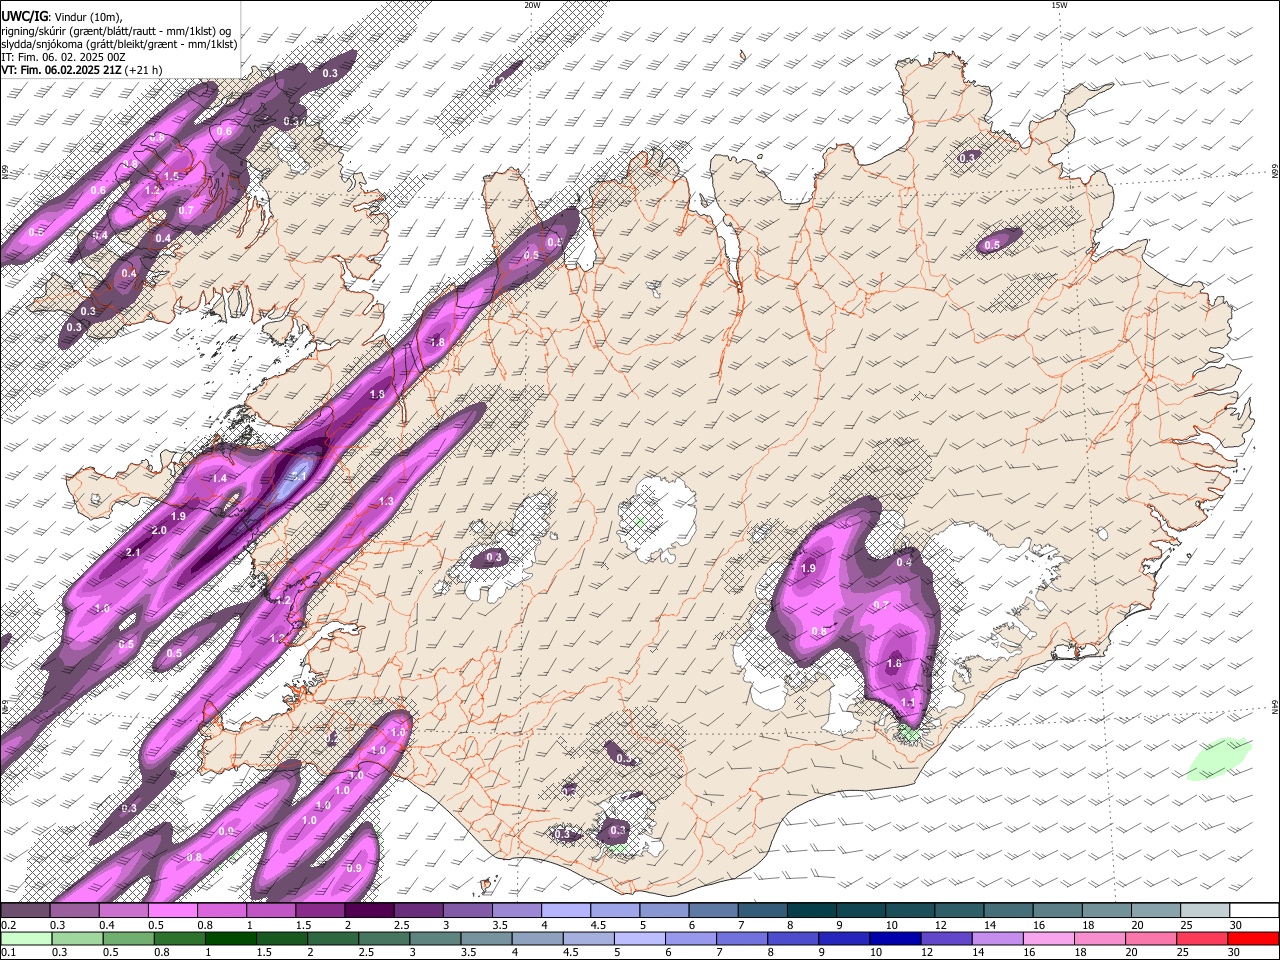1280x960 pixels.
Task: Click the palest green 0.1–0.3 swatch in bottom legend
Action: tap(26, 938)
